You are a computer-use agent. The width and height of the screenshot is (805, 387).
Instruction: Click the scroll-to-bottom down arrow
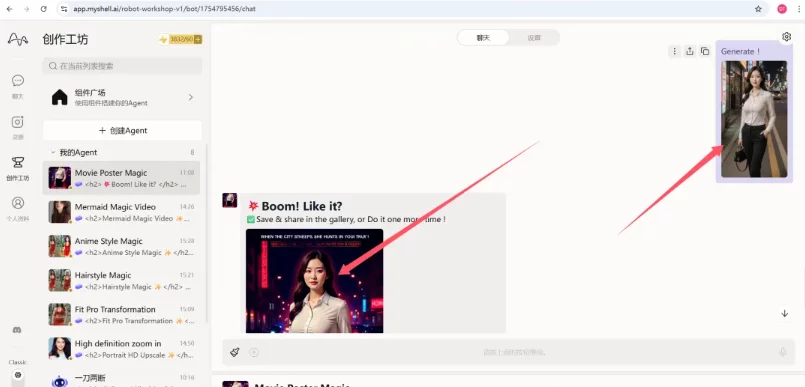click(784, 313)
